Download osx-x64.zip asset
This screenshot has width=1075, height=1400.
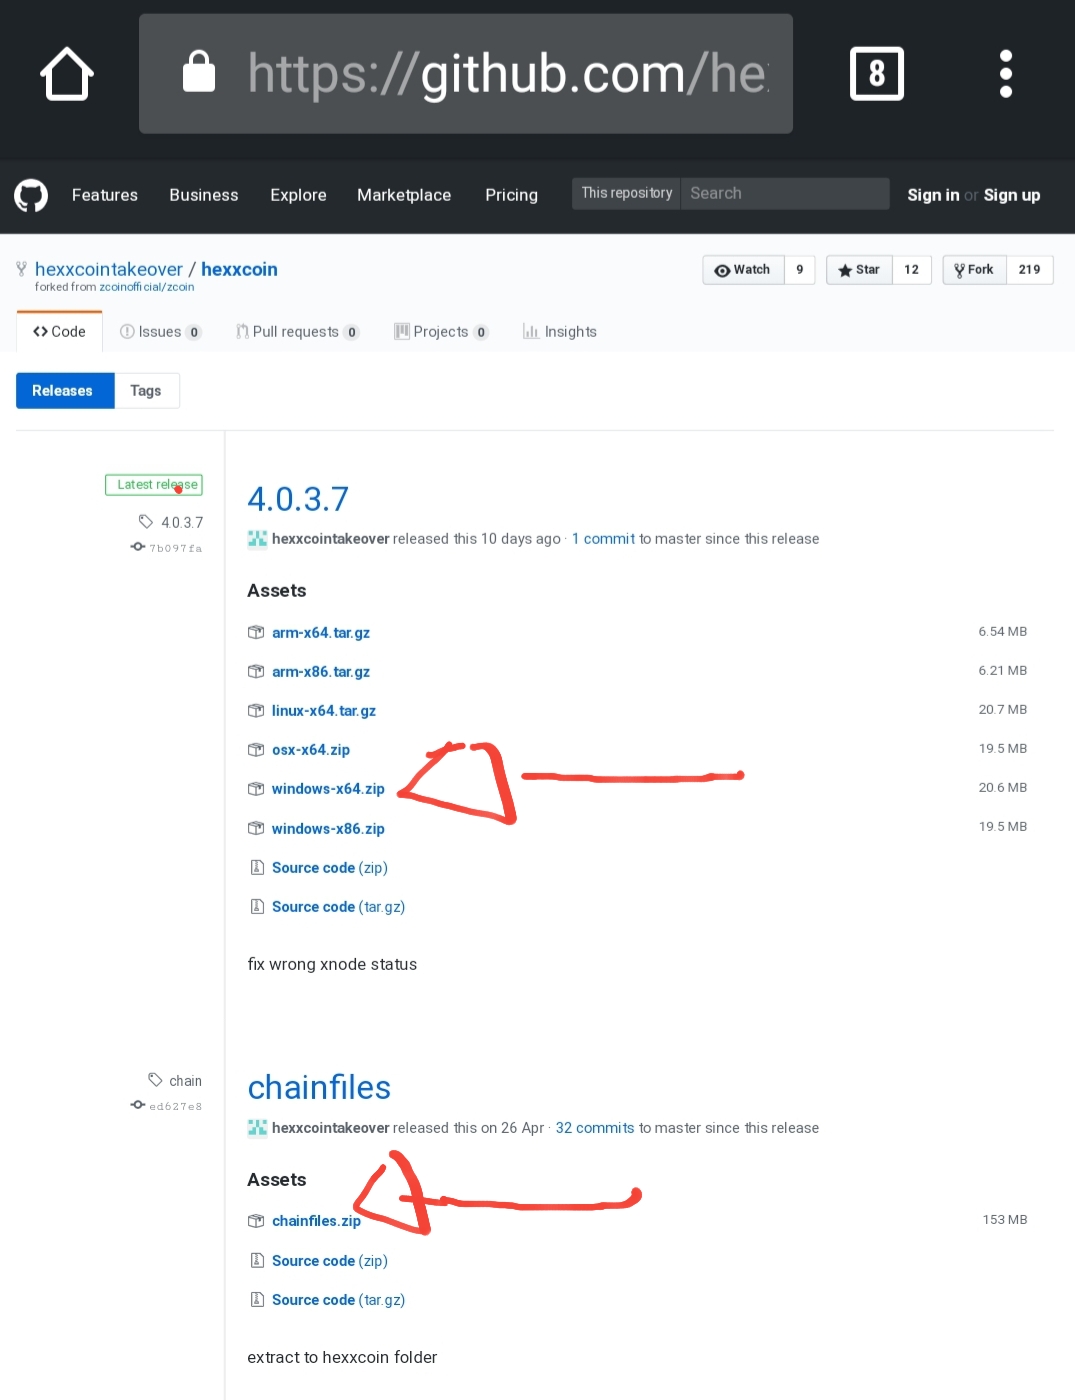point(311,750)
